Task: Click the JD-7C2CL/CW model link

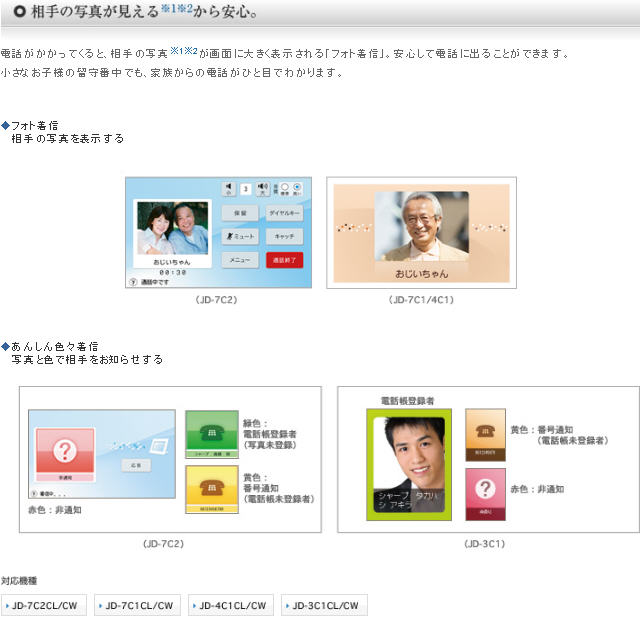Action: (x=45, y=605)
